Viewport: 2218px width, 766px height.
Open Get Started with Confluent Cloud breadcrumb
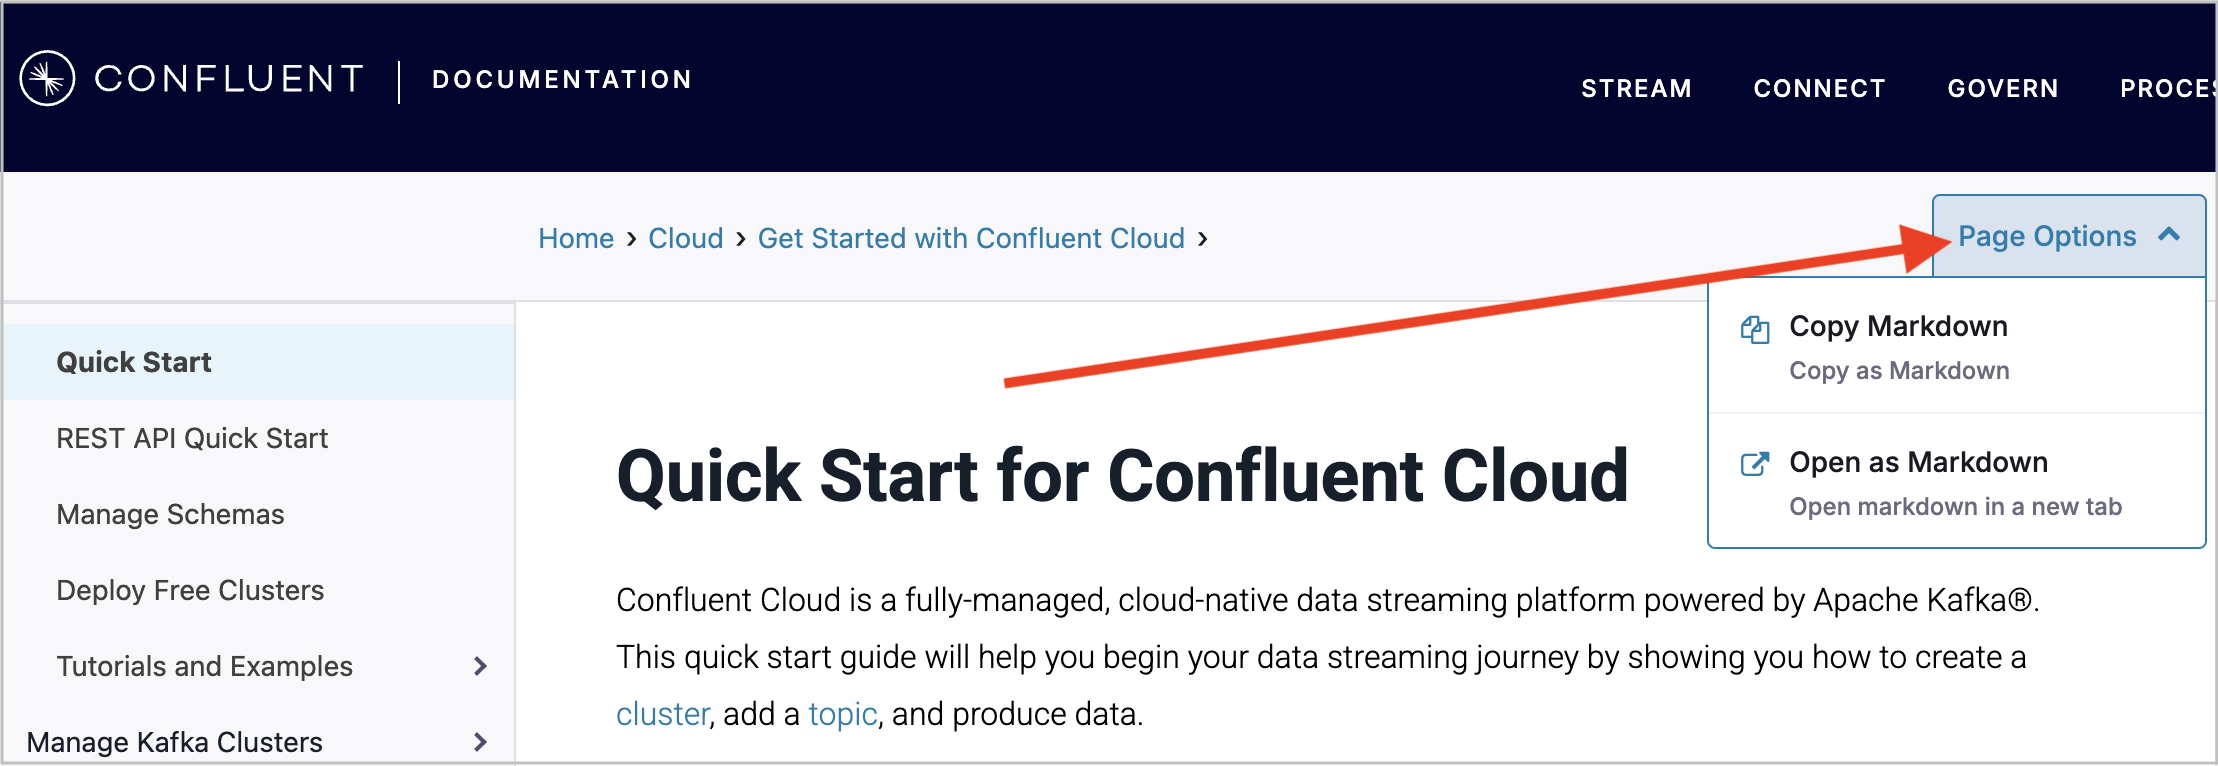[970, 239]
